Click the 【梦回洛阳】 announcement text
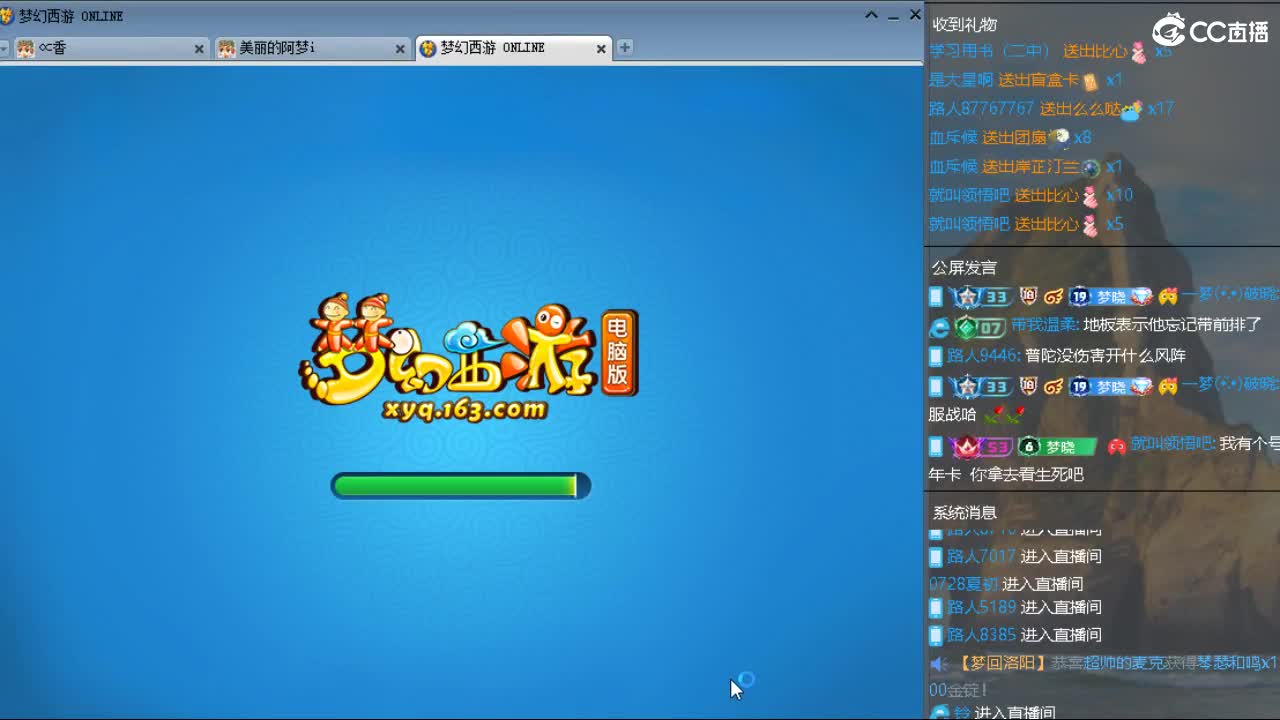 click(1003, 663)
